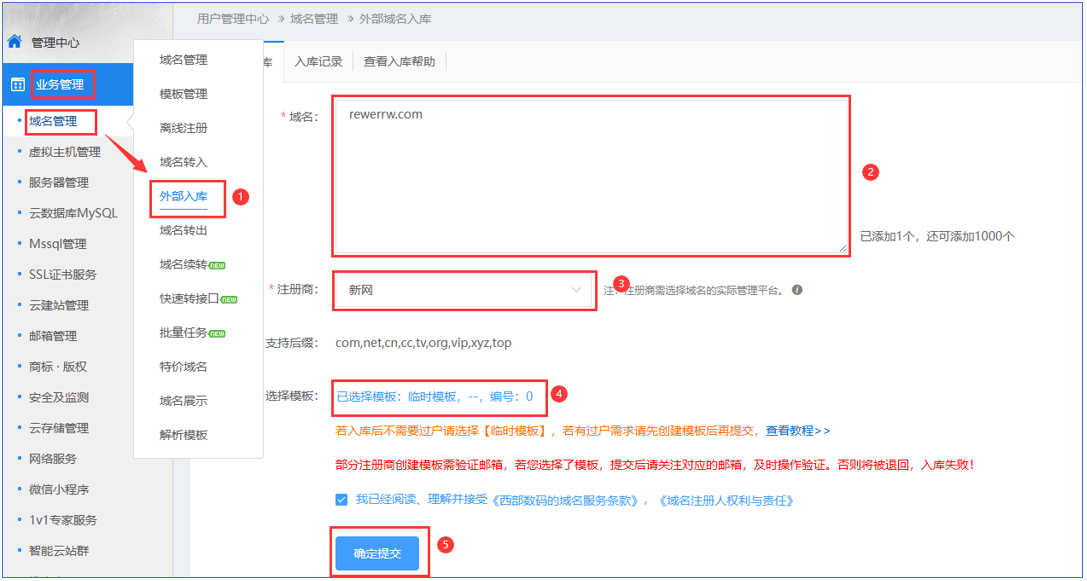1087x581 pixels.
Task: Click the new badge beside 批量任务
Action: 217,333
